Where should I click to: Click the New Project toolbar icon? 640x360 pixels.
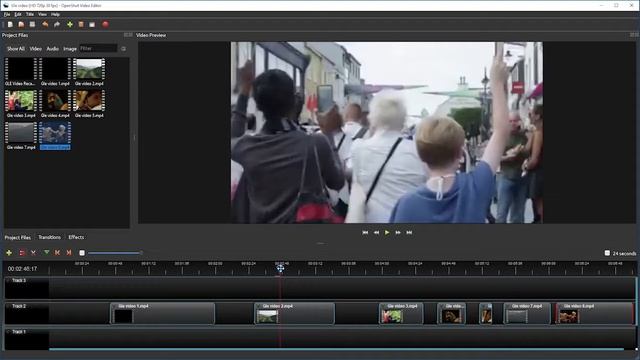point(10,24)
